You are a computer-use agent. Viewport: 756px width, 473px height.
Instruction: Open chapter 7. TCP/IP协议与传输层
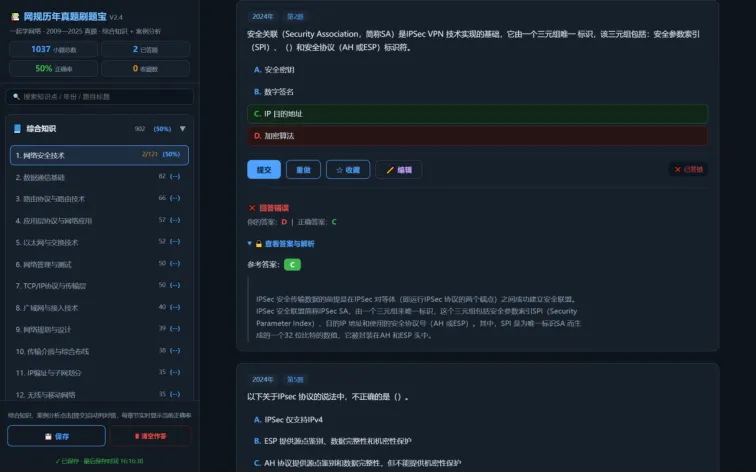(x=99, y=286)
